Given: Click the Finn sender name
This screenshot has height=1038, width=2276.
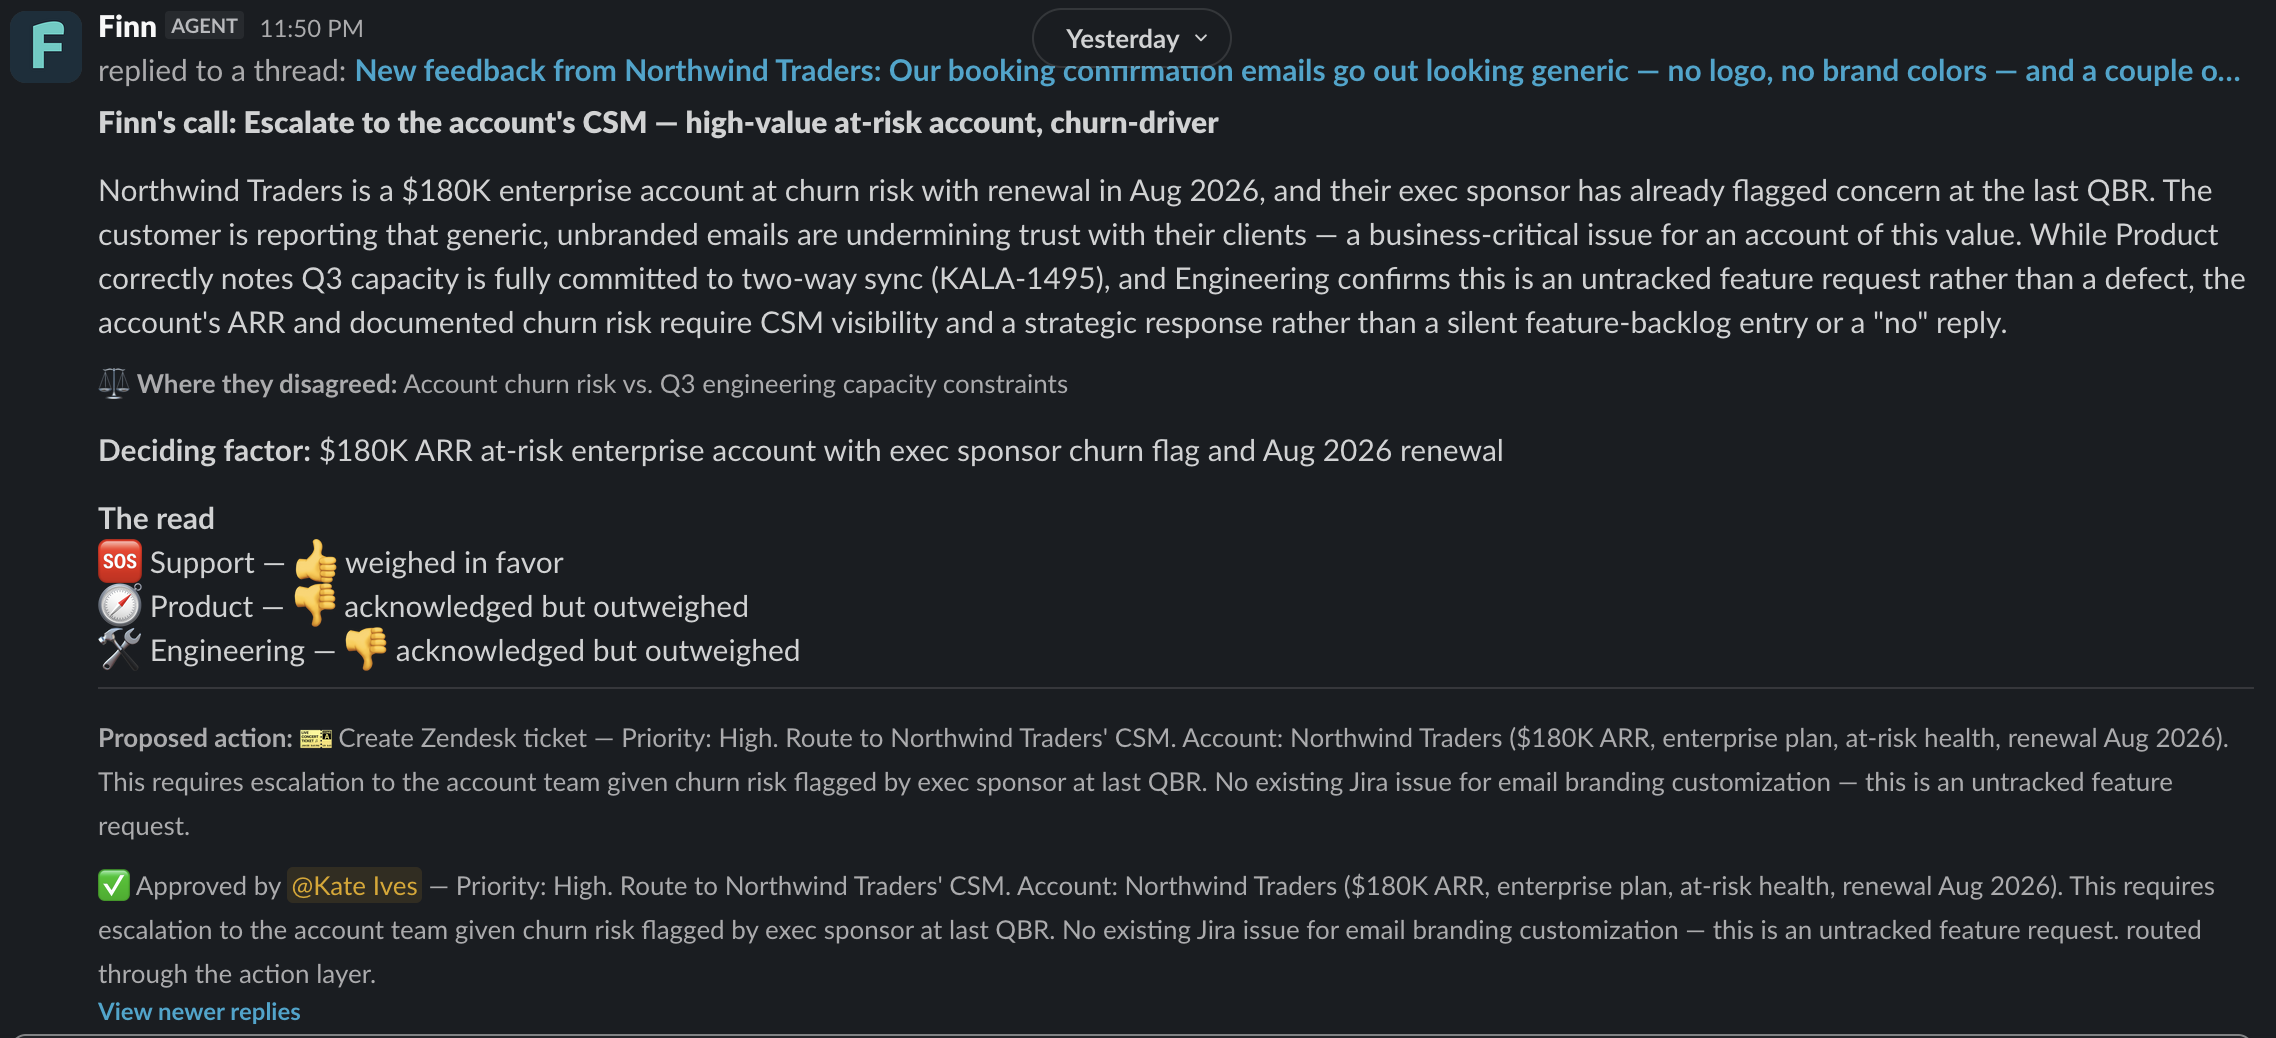Looking at the screenshot, I should (127, 27).
